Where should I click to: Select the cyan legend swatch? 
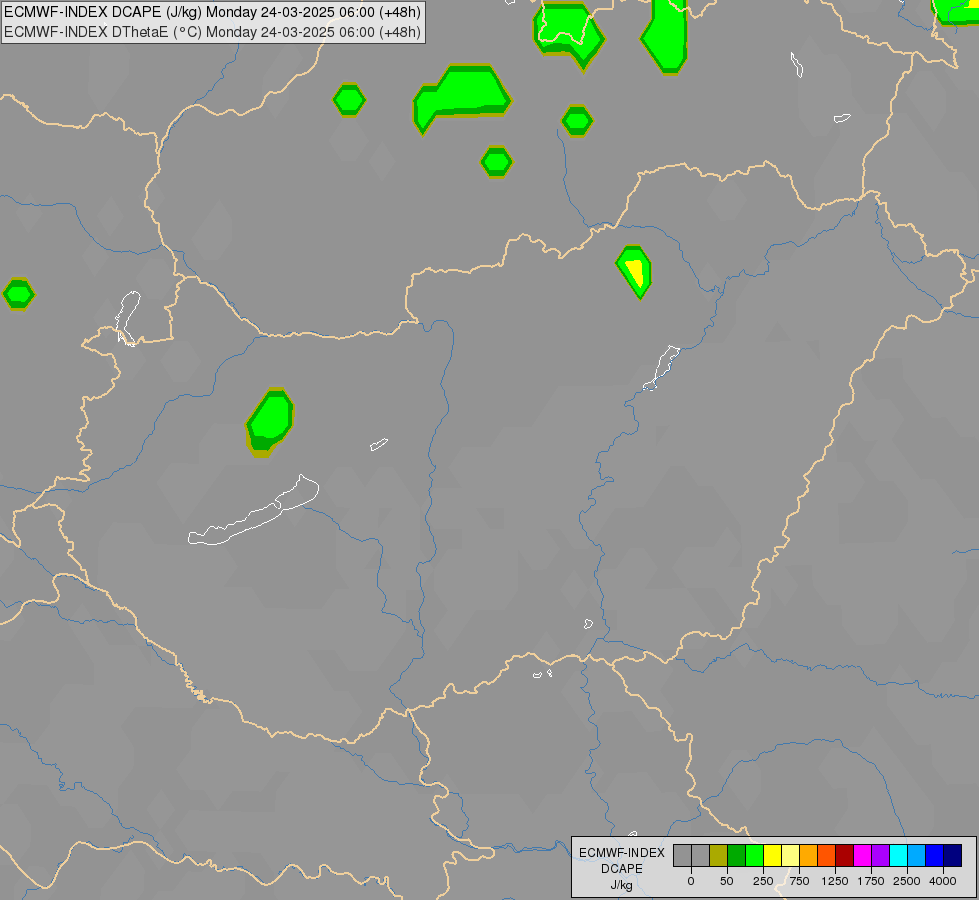[x=899, y=856]
